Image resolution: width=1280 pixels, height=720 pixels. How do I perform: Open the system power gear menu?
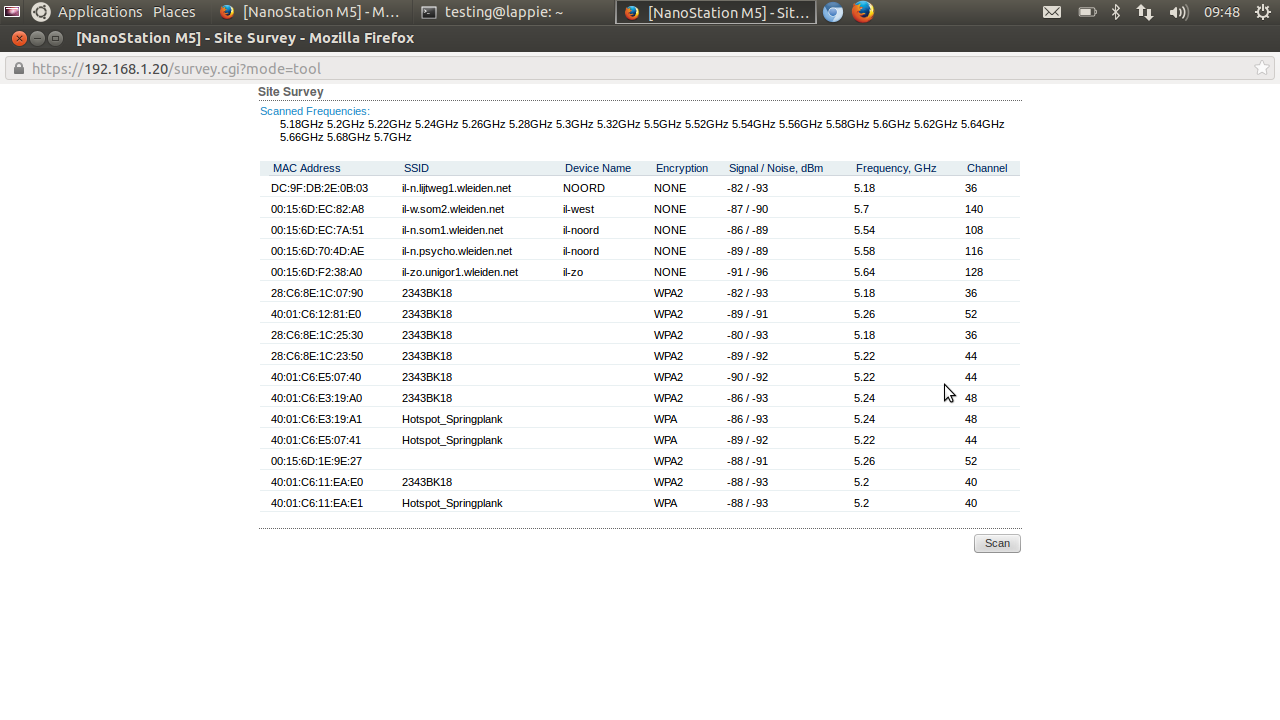(1262, 12)
